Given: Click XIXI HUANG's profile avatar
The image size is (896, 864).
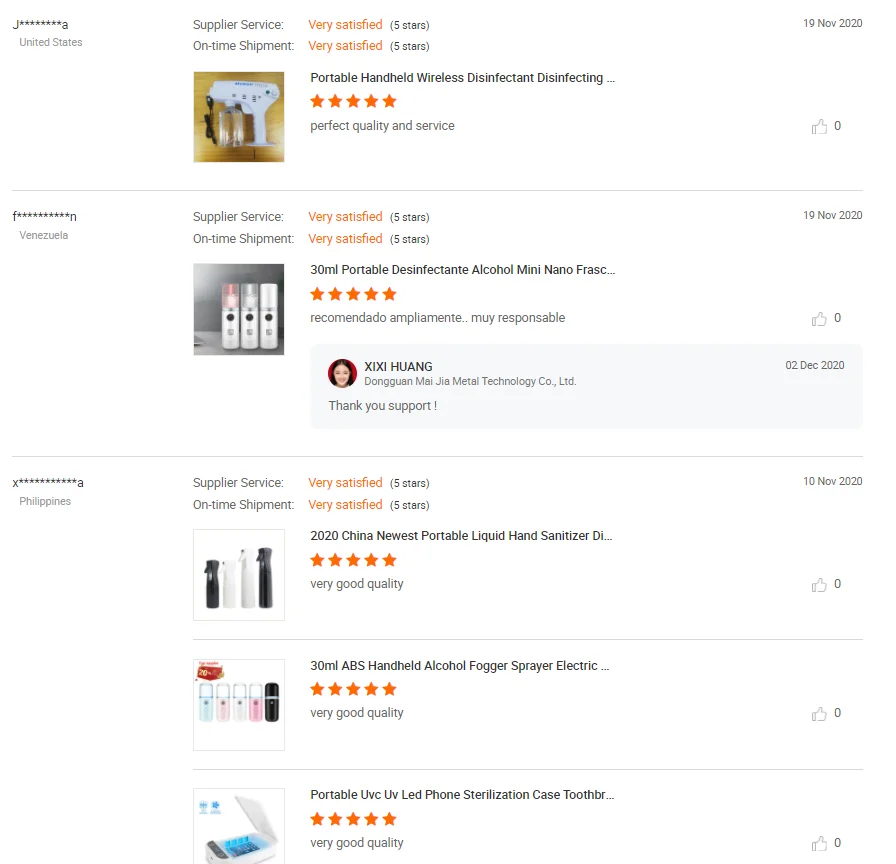Looking at the screenshot, I should tap(342, 373).
